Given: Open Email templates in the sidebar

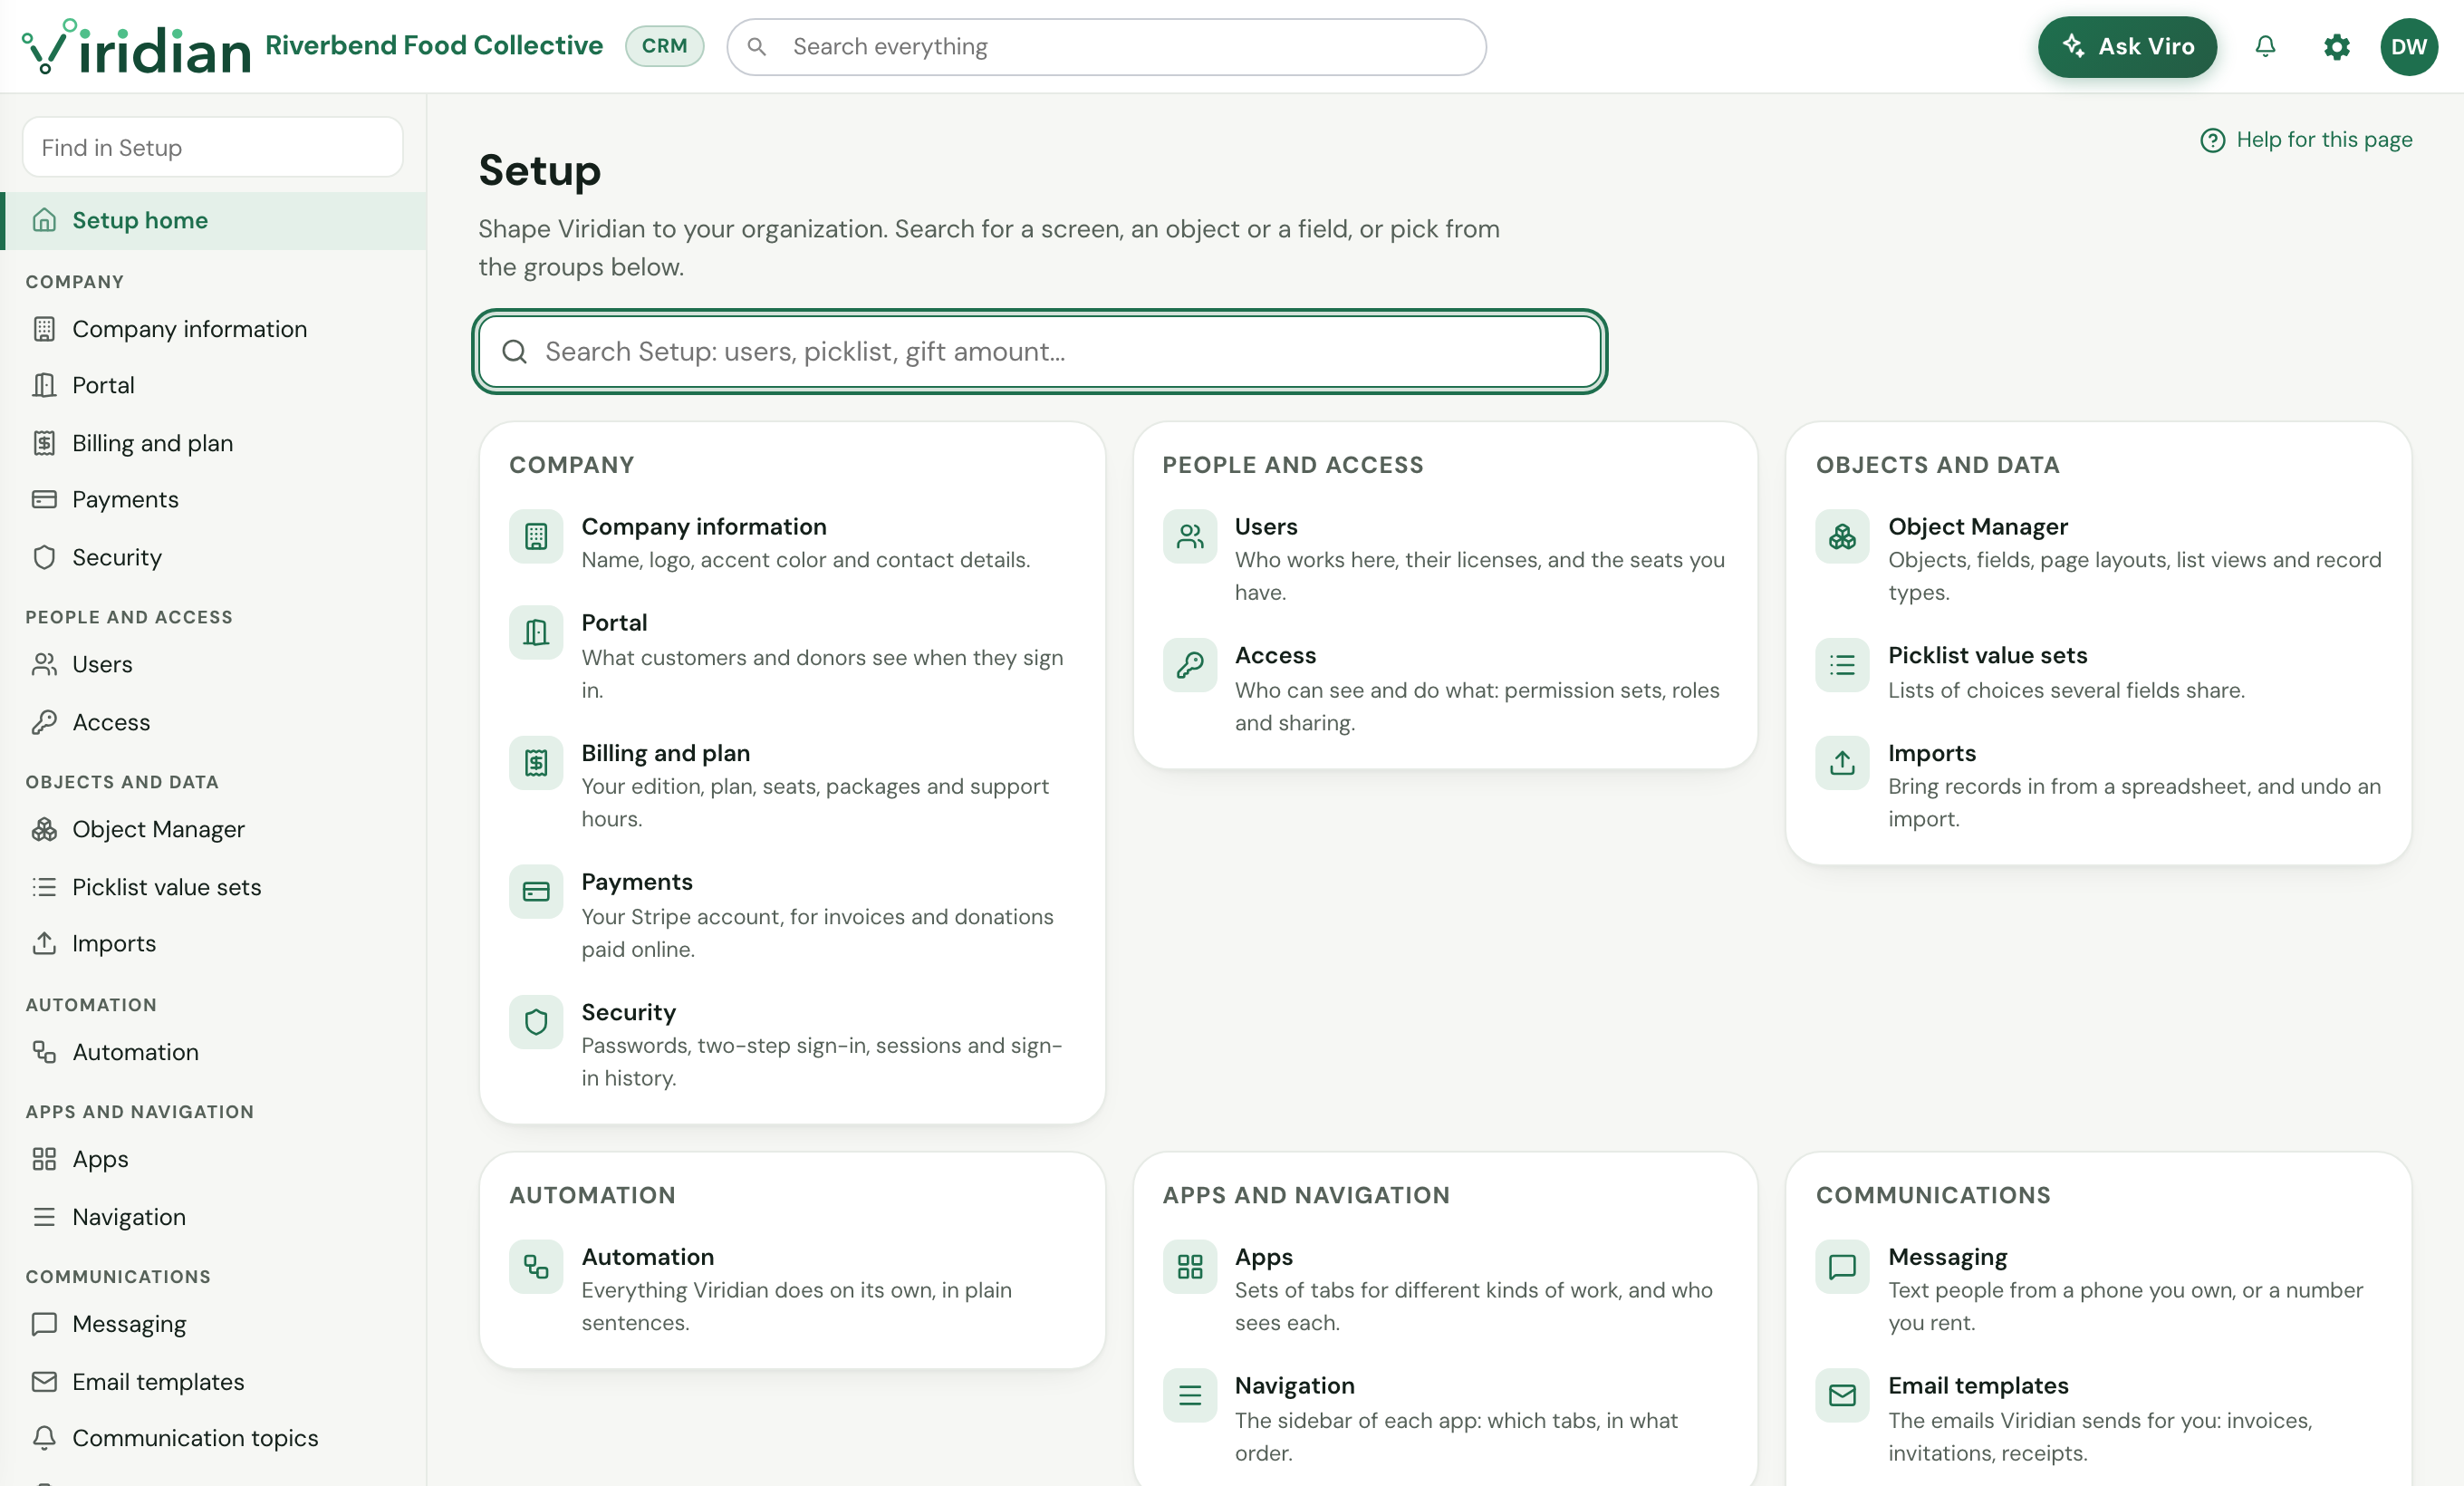Looking at the screenshot, I should click(x=213, y=1382).
